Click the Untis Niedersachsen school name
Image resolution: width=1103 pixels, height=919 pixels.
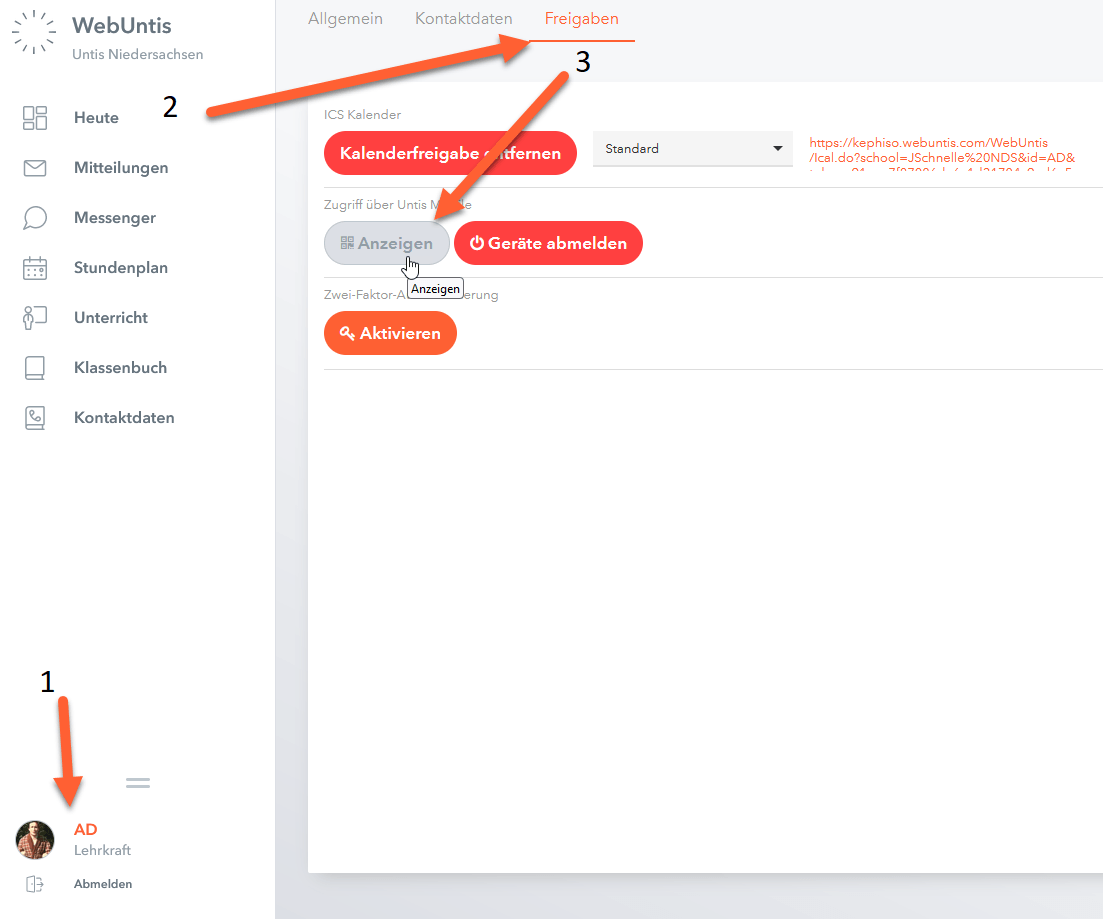point(138,54)
